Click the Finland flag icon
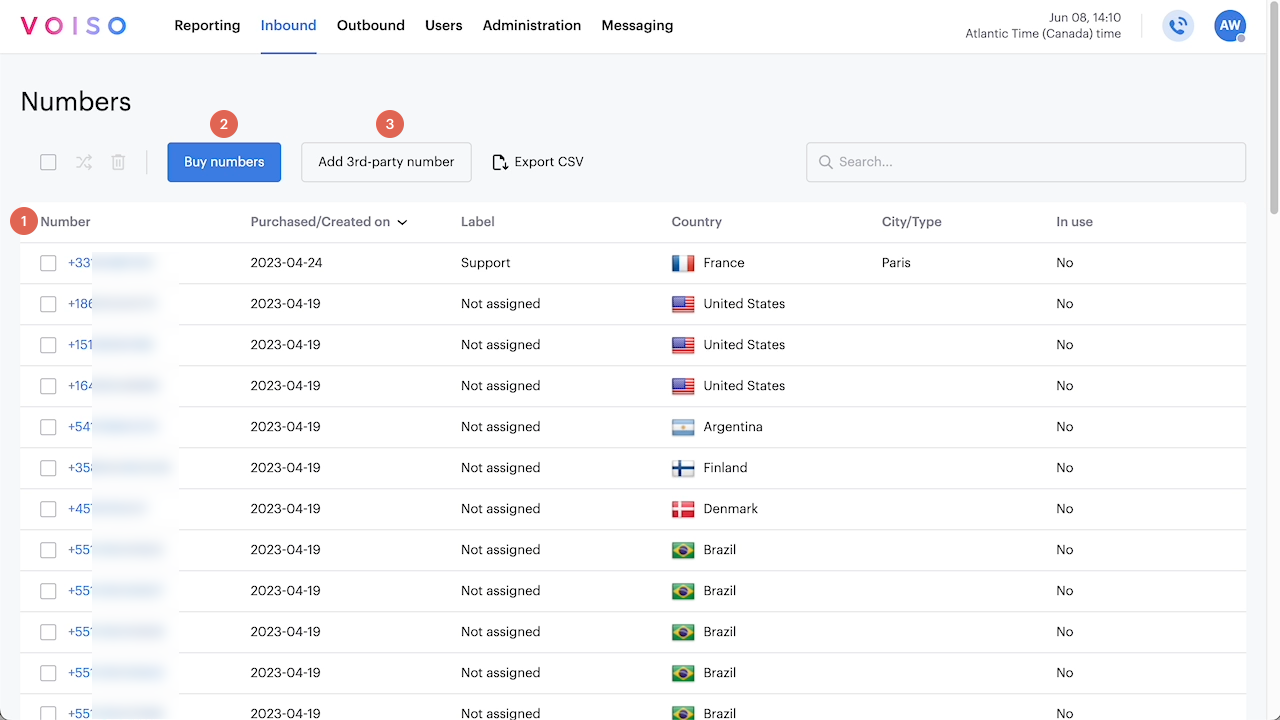1280x720 pixels. [x=683, y=468]
